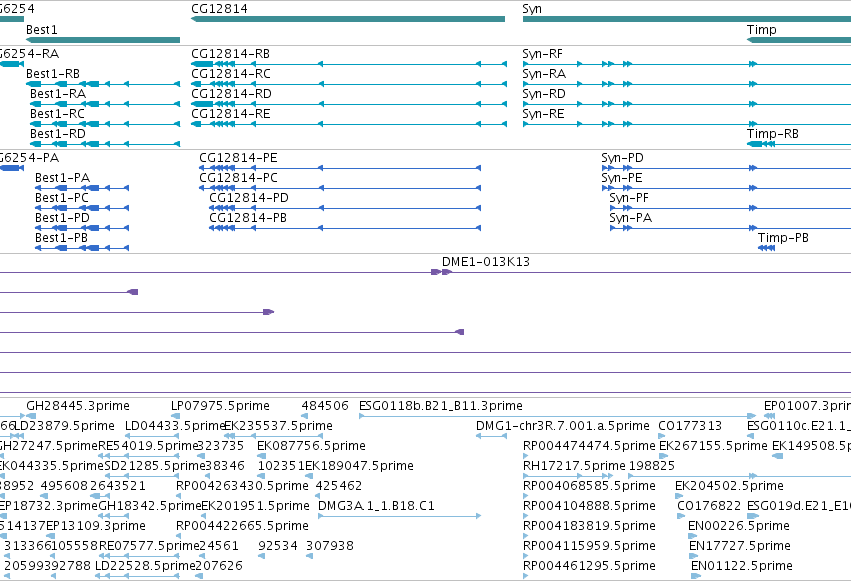Click the RP004422665.5prime label
The height and width of the screenshot is (581, 851).
243,526
